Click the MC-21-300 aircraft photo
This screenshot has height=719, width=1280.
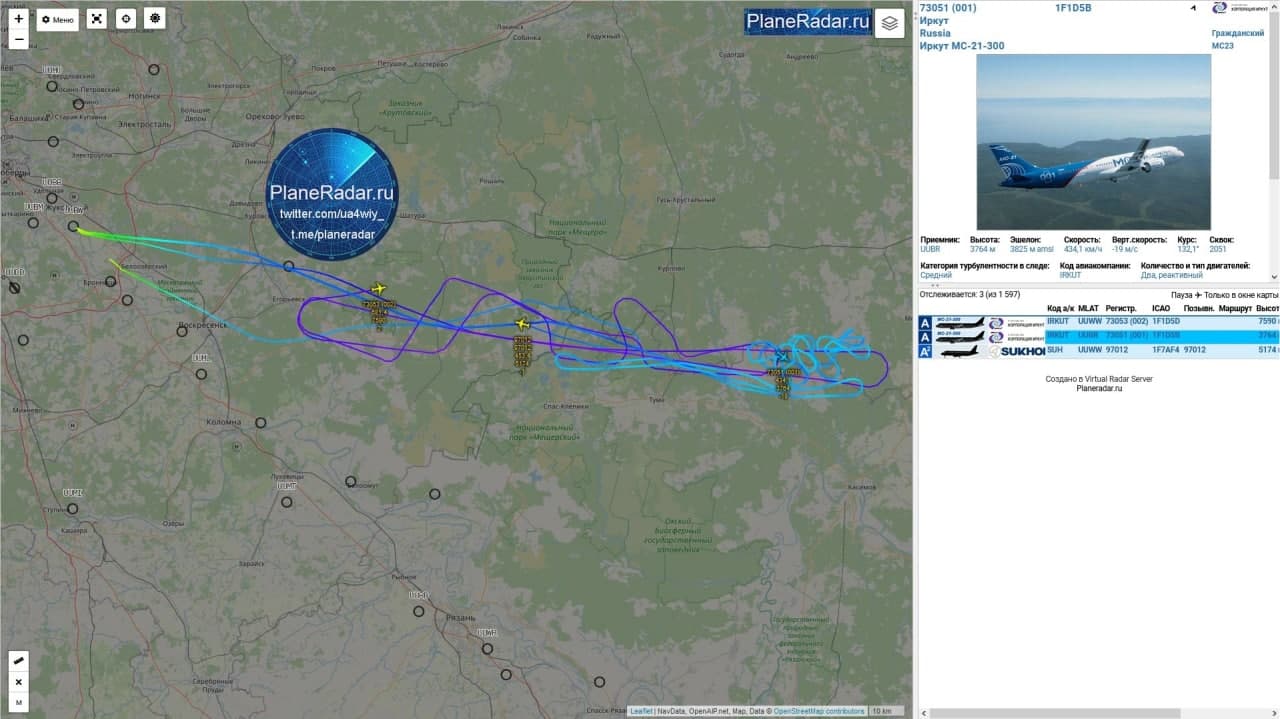point(1093,142)
